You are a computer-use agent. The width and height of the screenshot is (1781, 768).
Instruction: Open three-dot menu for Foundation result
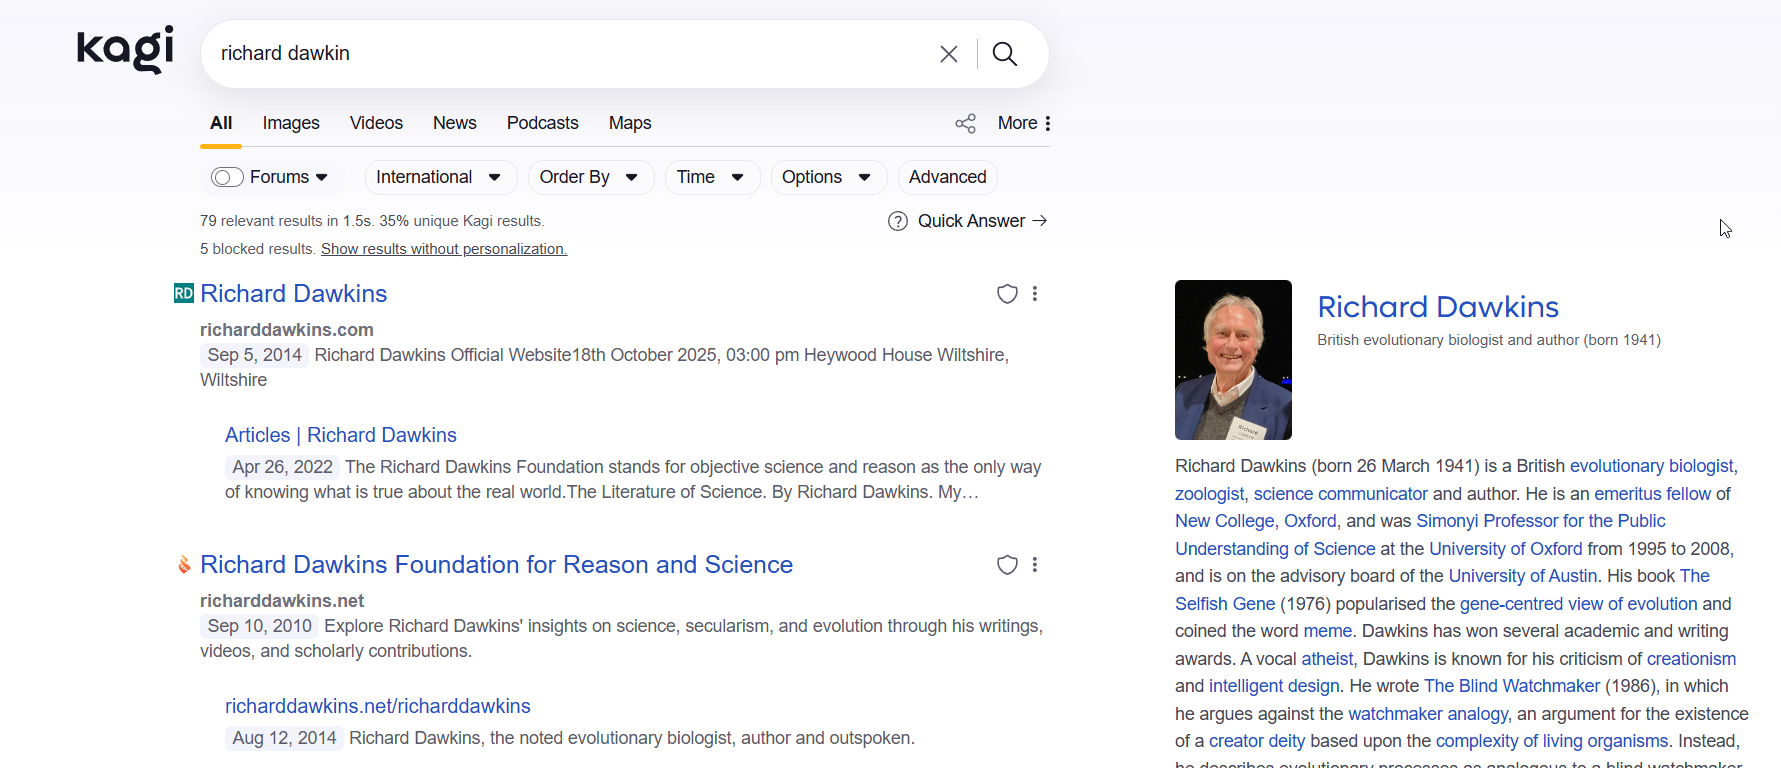(x=1035, y=565)
